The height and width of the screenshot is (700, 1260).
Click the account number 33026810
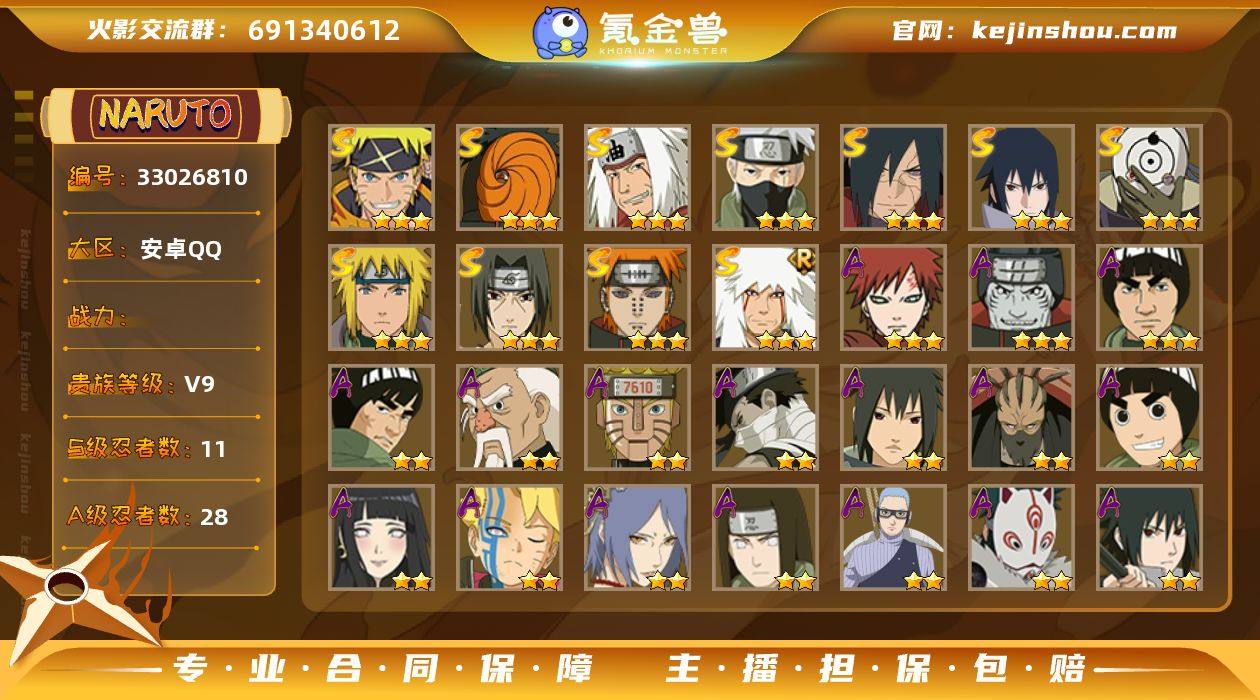click(x=192, y=178)
